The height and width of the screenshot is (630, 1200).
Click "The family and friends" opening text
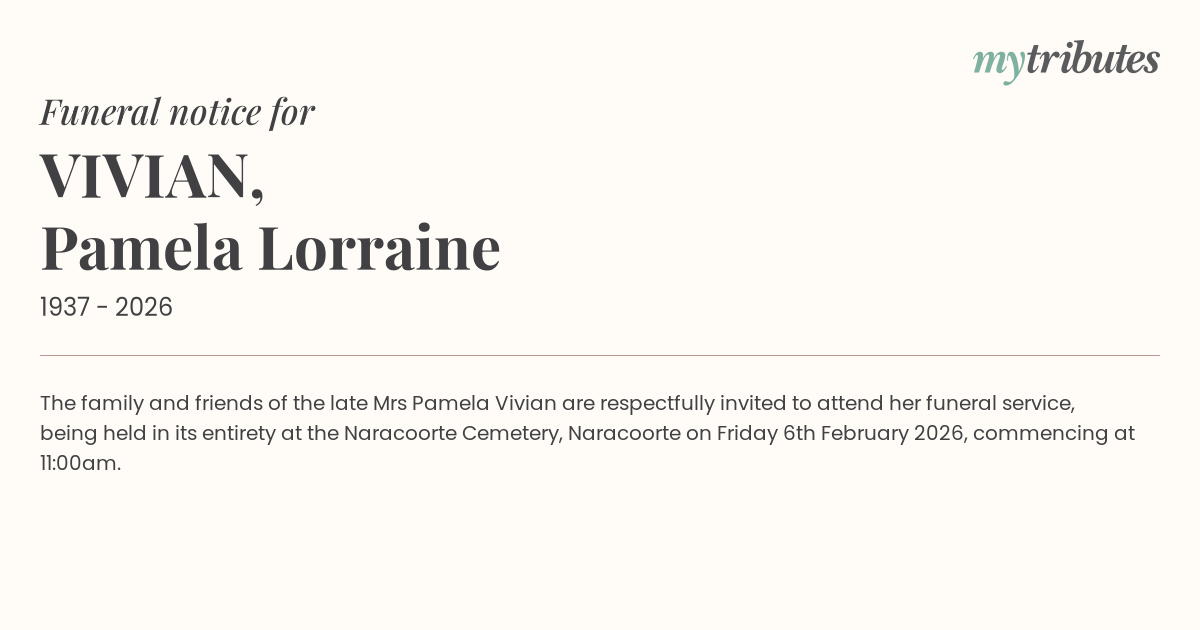tap(138, 404)
